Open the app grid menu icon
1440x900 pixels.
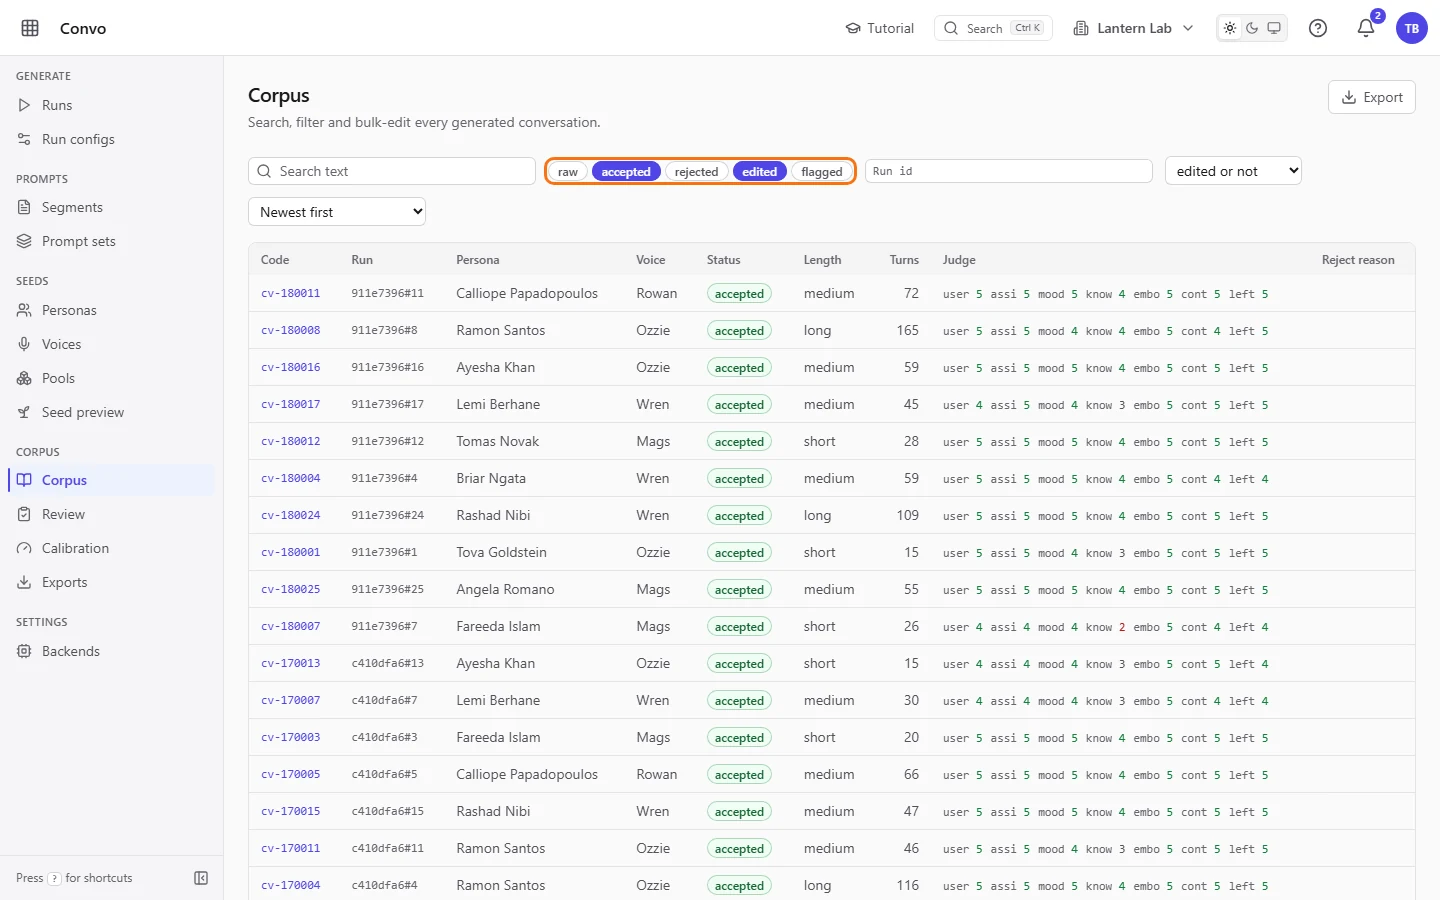[x=30, y=28]
